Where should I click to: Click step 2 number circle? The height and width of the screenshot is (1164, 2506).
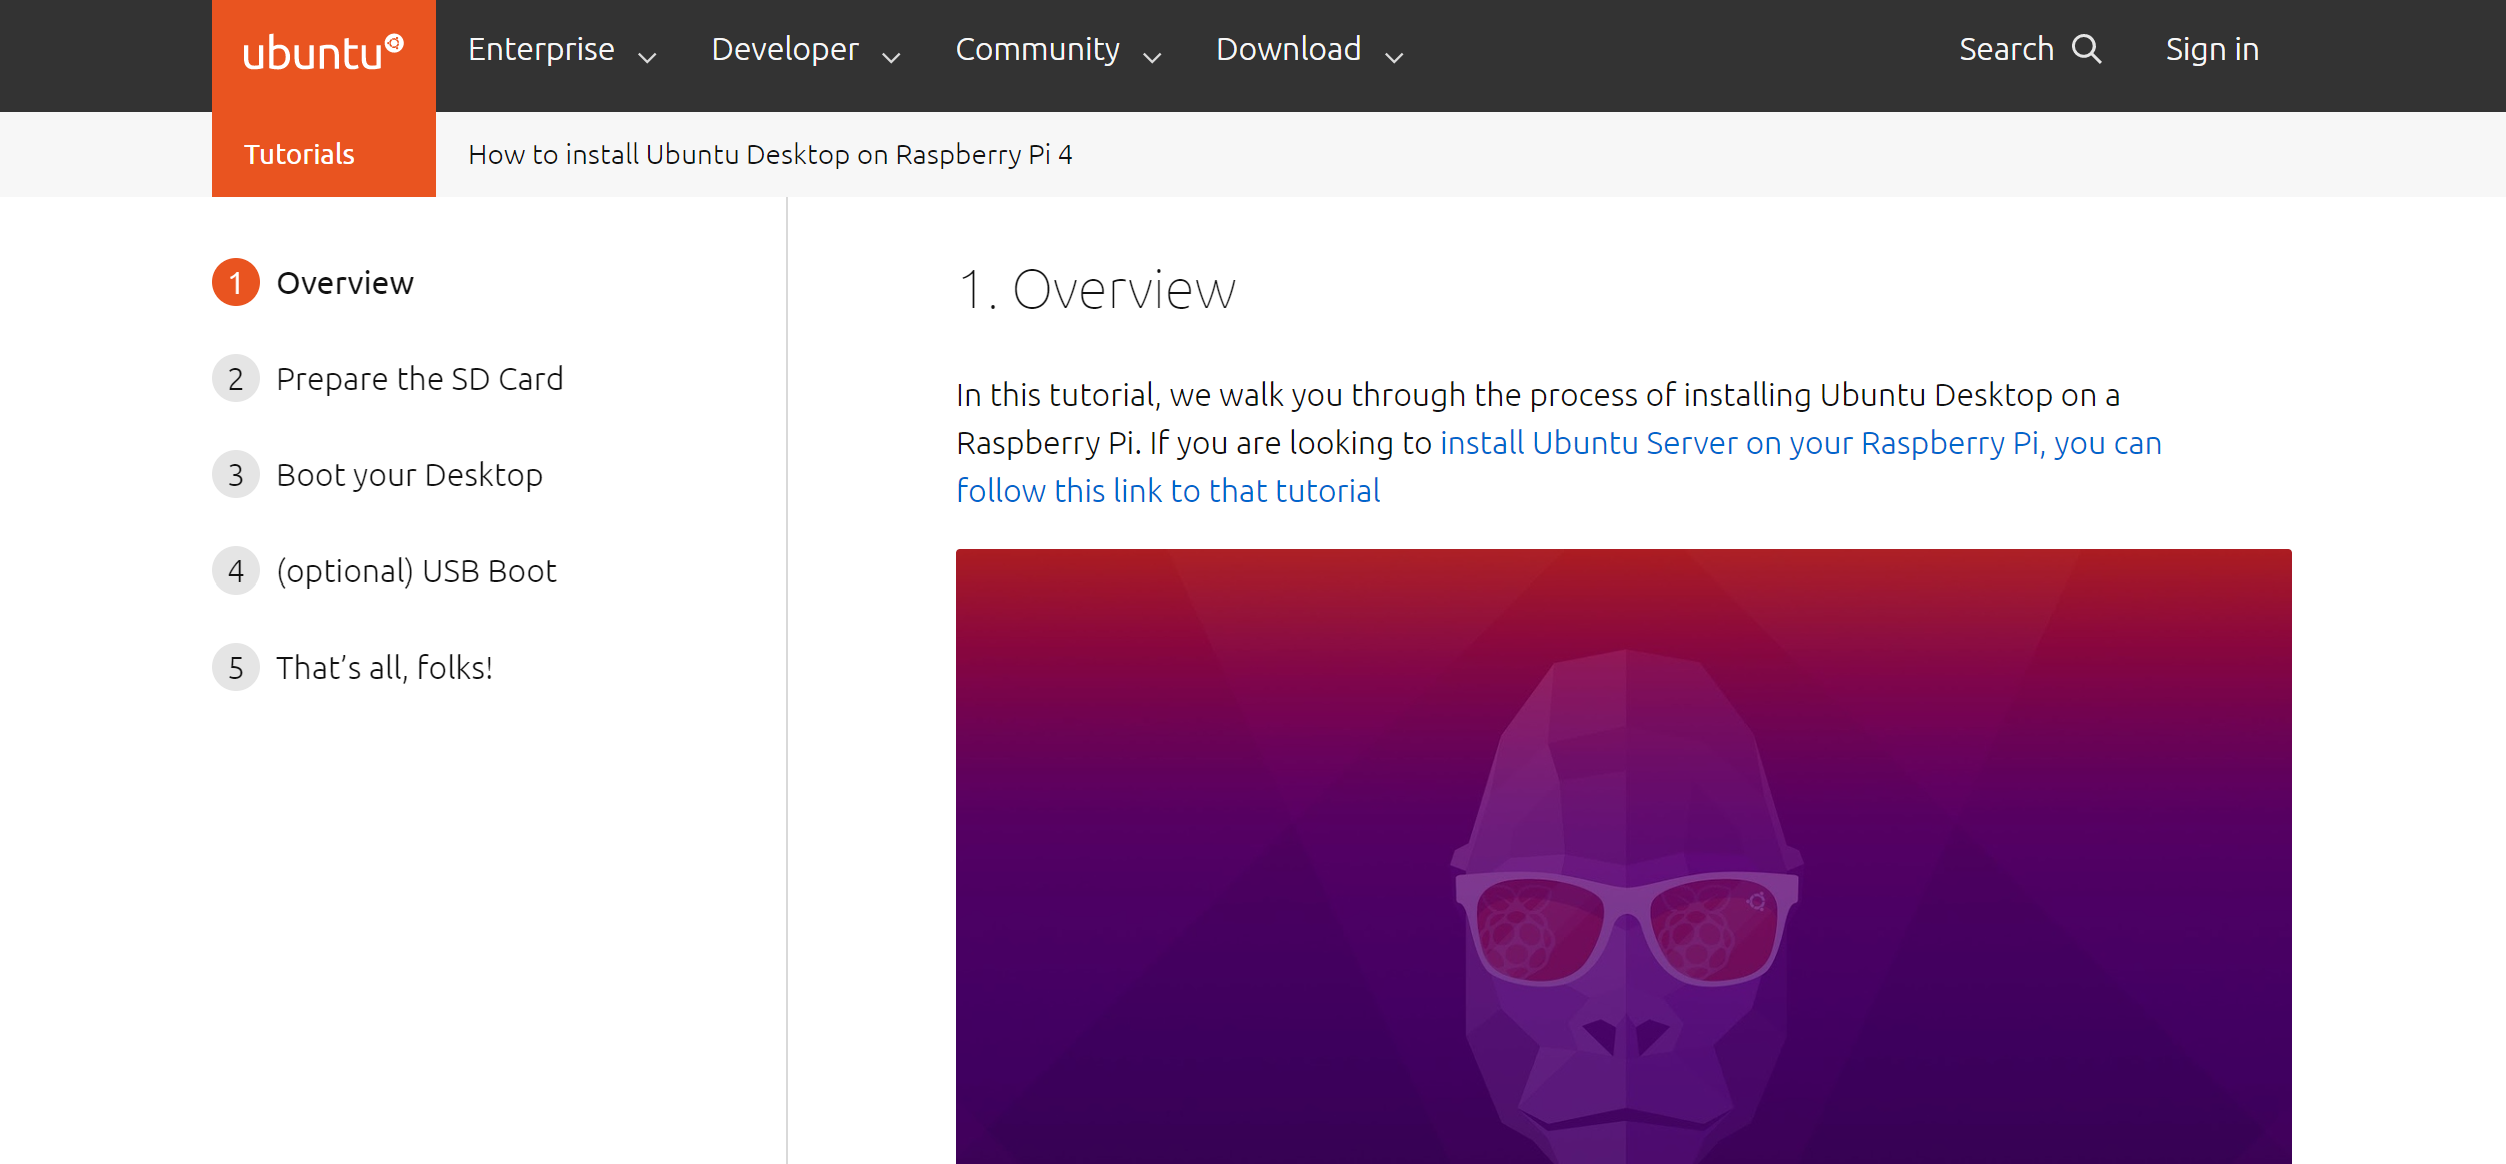coord(236,379)
